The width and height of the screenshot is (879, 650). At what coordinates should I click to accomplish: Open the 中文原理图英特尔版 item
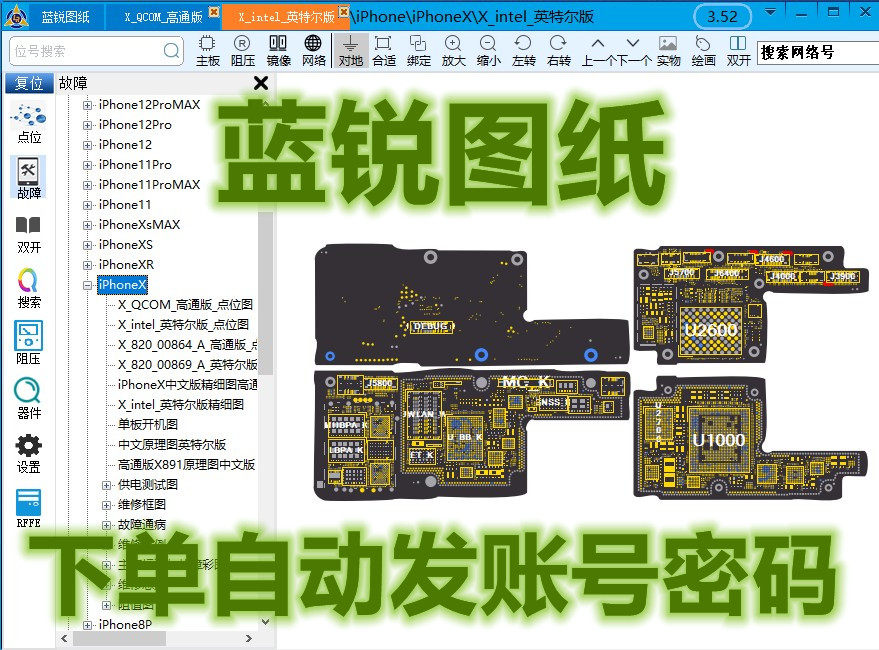point(172,445)
